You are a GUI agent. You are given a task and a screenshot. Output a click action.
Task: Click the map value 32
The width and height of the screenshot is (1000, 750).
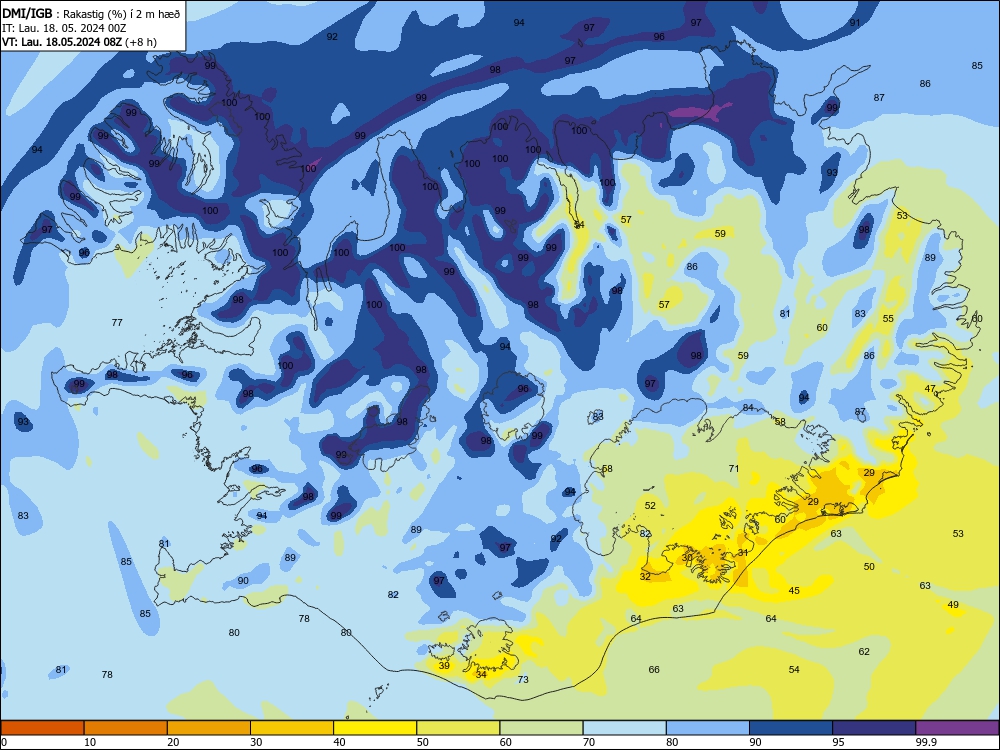(x=645, y=577)
